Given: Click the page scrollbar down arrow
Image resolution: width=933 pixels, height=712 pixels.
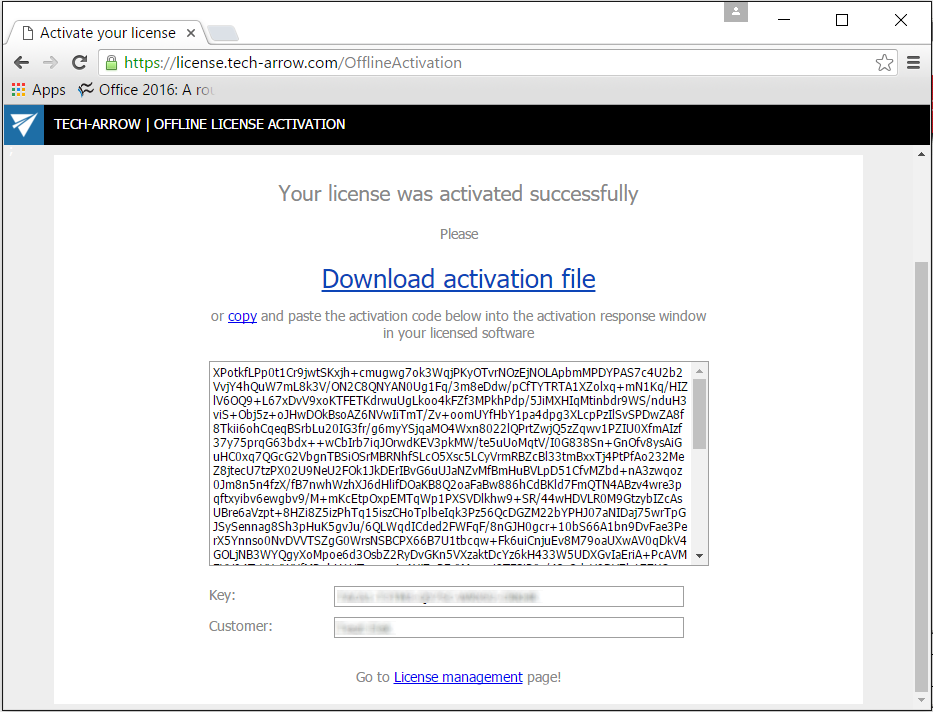Looking at the screenshot, I should tap(921, 699).
